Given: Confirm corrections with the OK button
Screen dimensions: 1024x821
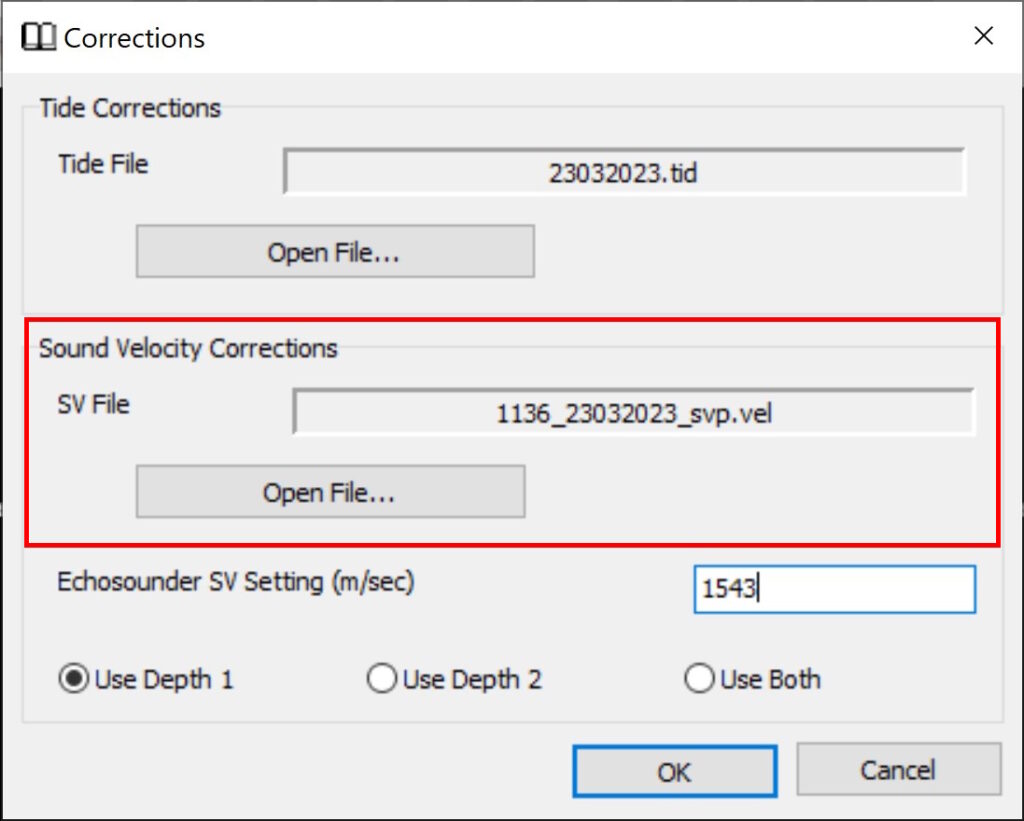Looking at the screenshot, I should pyautogui.click(x=674, y=772).
